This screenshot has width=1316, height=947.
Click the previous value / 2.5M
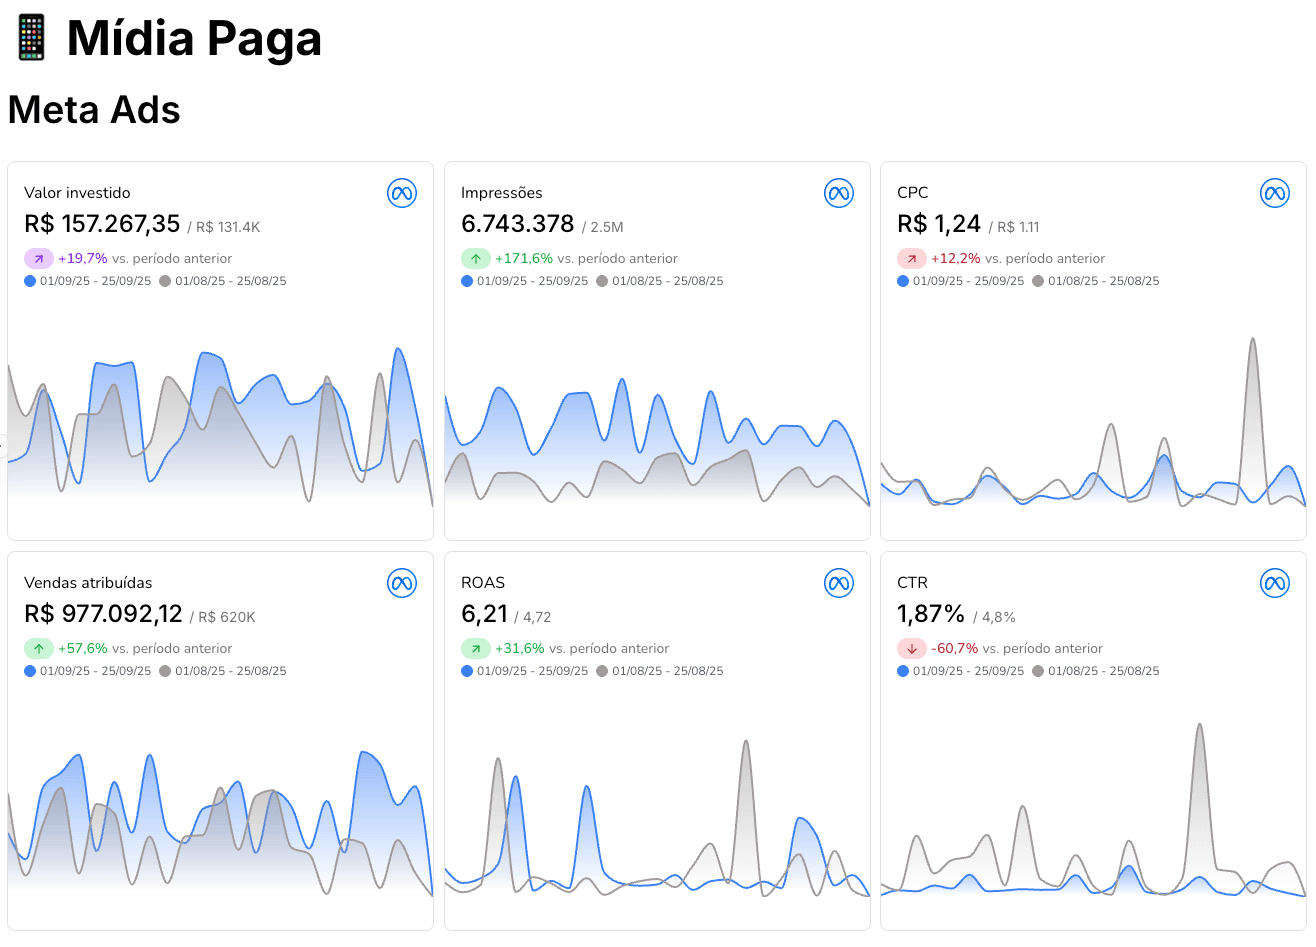click(x=603, y=227)
